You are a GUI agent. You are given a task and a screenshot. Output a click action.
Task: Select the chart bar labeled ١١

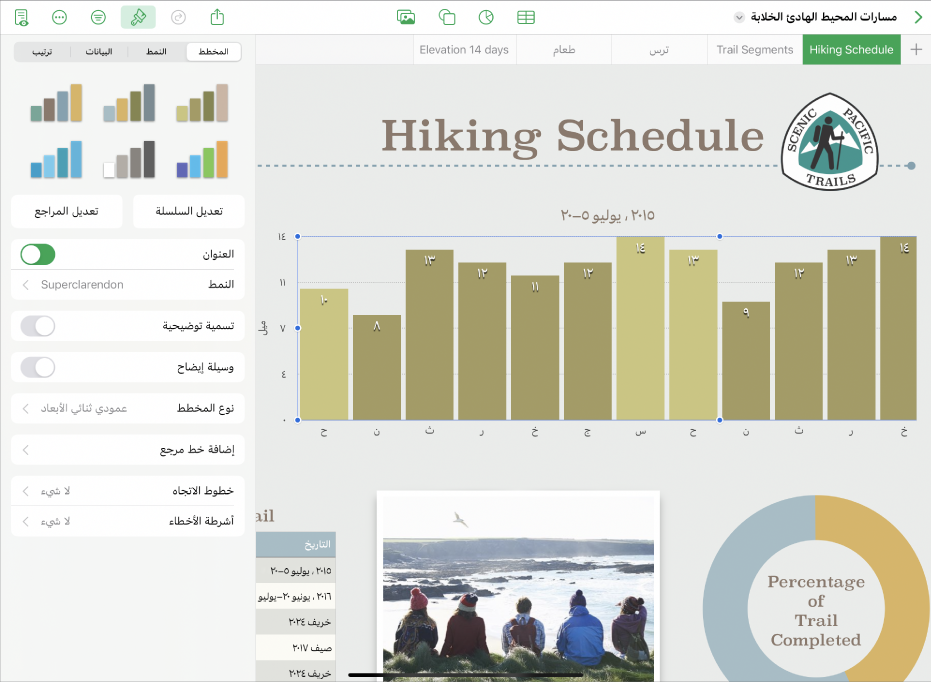pos(535,348)
